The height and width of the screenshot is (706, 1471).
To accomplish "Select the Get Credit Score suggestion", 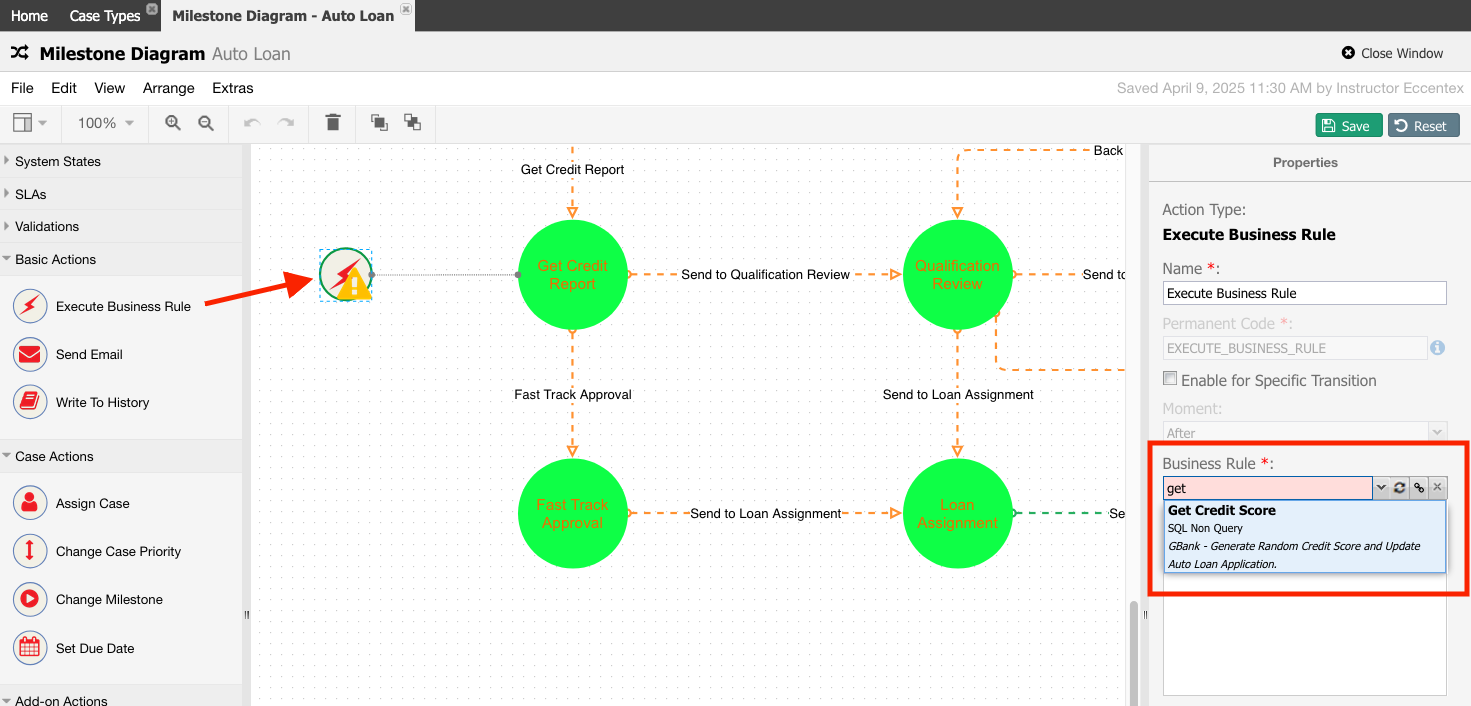I will tap(1305, 537).
